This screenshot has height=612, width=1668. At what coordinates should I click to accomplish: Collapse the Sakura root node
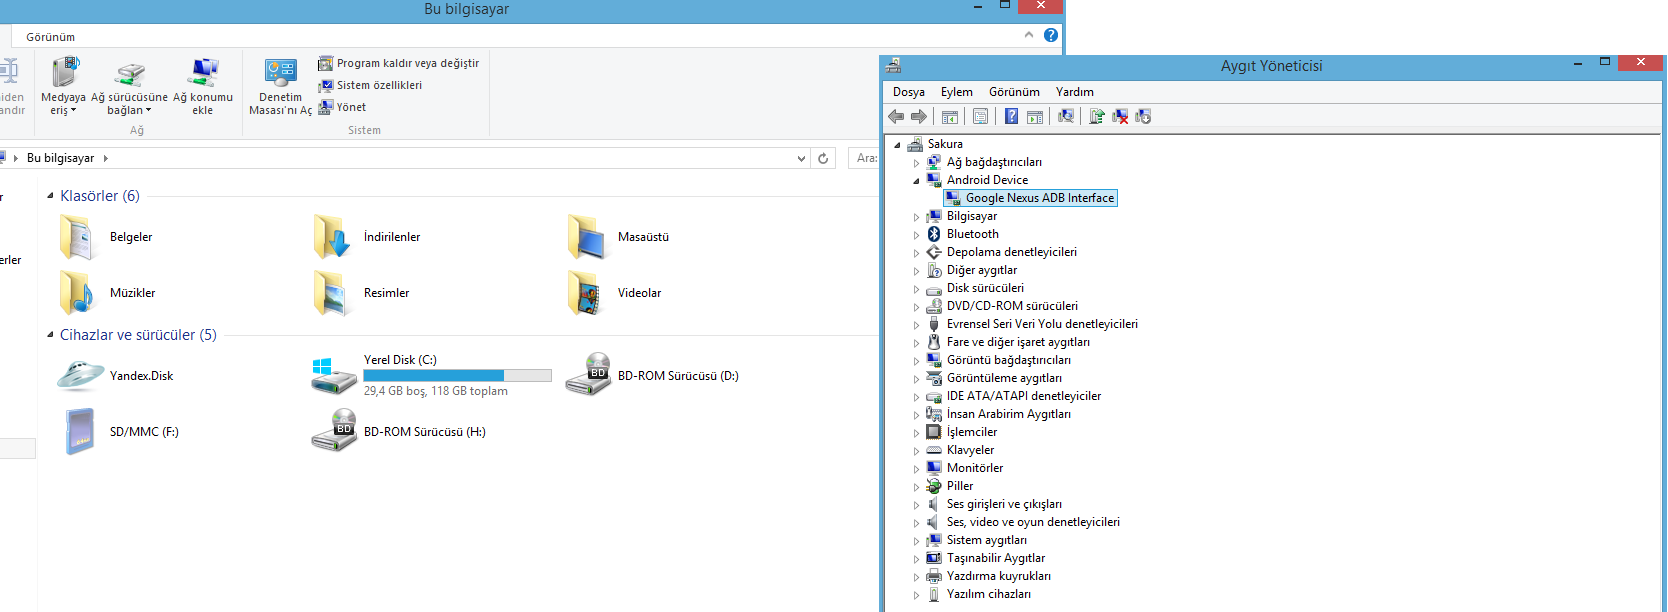(898, 145)
